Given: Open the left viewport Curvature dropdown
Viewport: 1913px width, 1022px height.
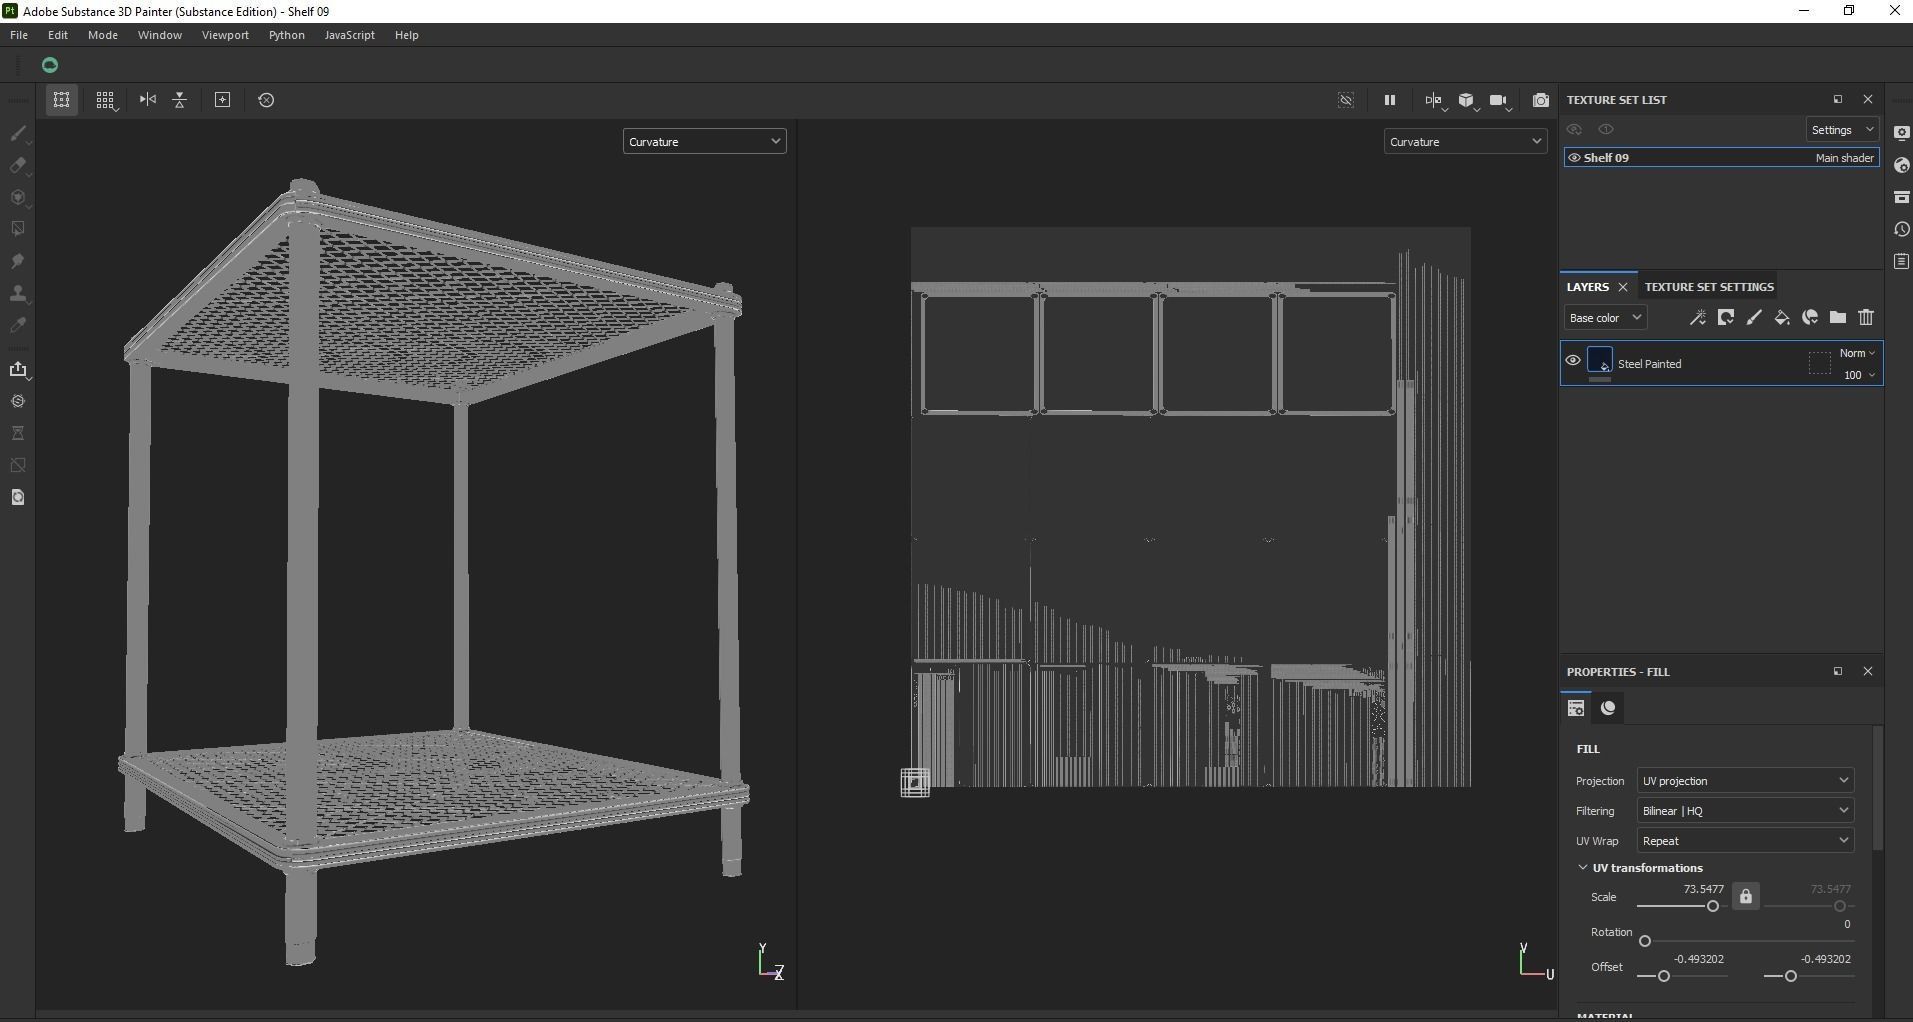Looking at the screenshot, I should (x=704, y=142).
